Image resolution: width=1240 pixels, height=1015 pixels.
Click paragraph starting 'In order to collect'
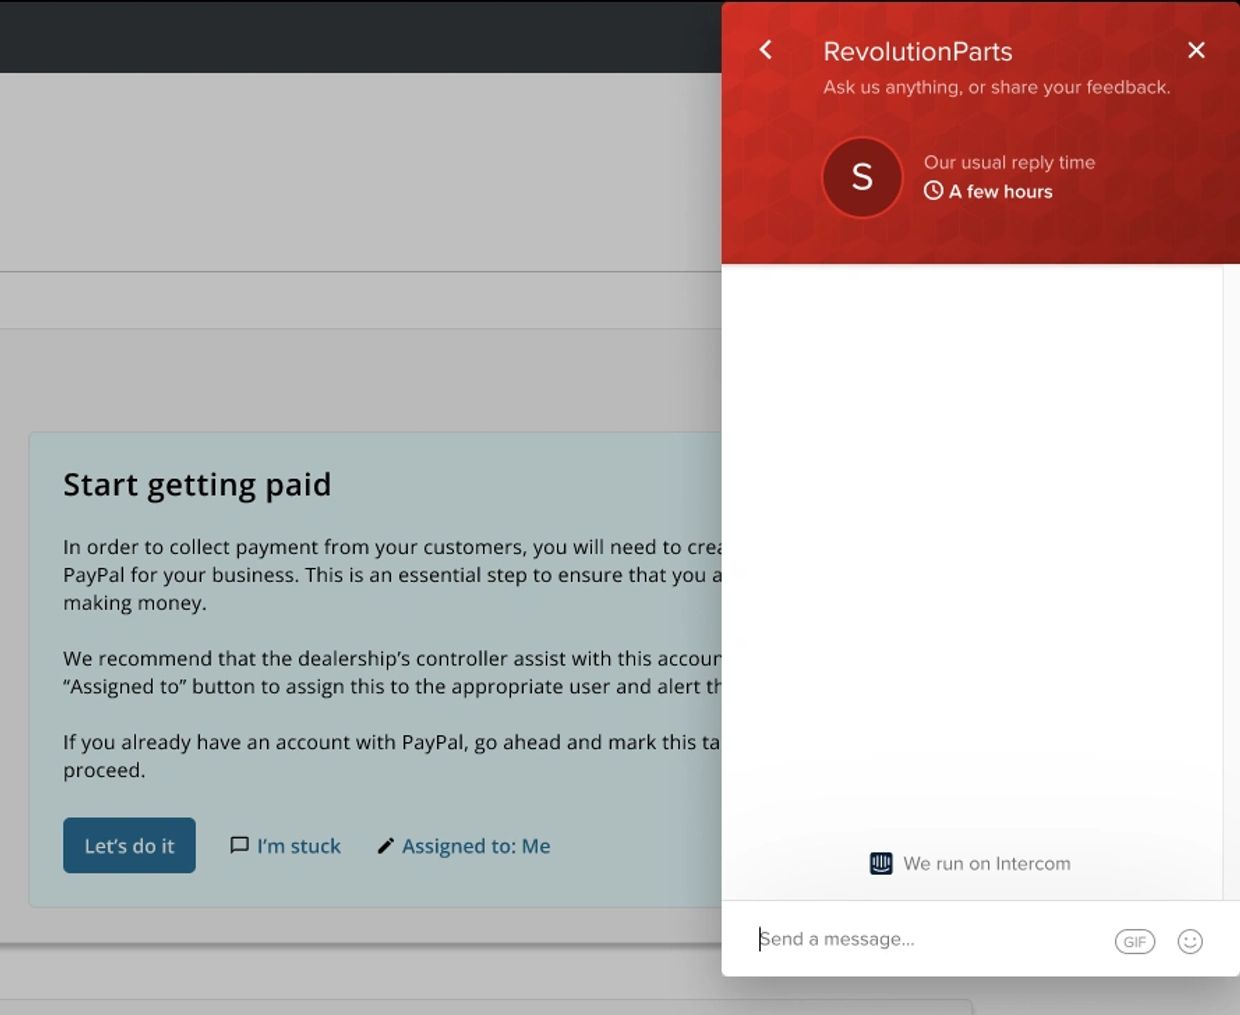click(x=392, y=575)
